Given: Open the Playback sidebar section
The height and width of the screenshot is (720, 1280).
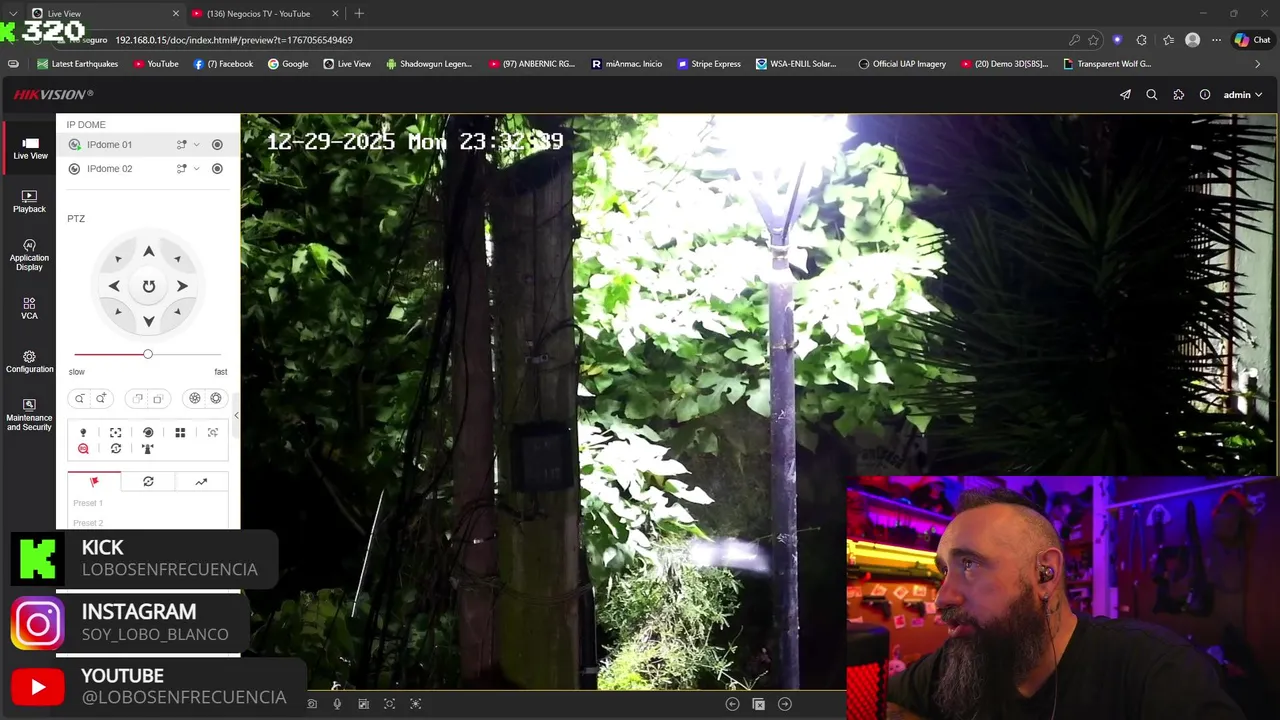Looking at the screenshot, I should click(x=29, y=201).
